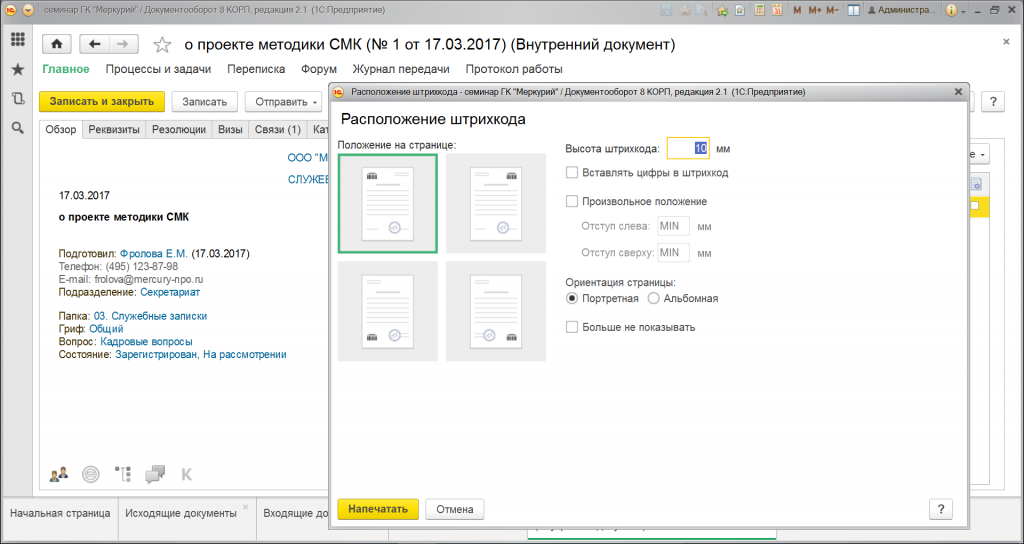This screenshot has width=1024, height=544.
Task: Open the Администратор user menu
Action: [x=902, y=10]
